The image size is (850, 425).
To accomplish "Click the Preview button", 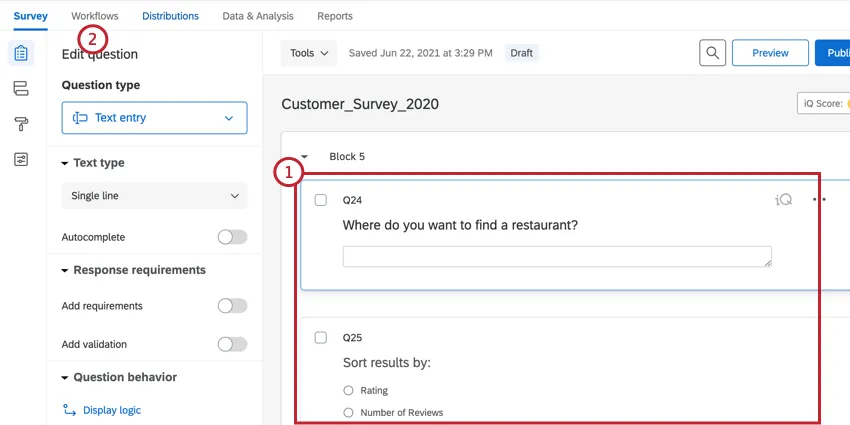I will pos(770,53).
